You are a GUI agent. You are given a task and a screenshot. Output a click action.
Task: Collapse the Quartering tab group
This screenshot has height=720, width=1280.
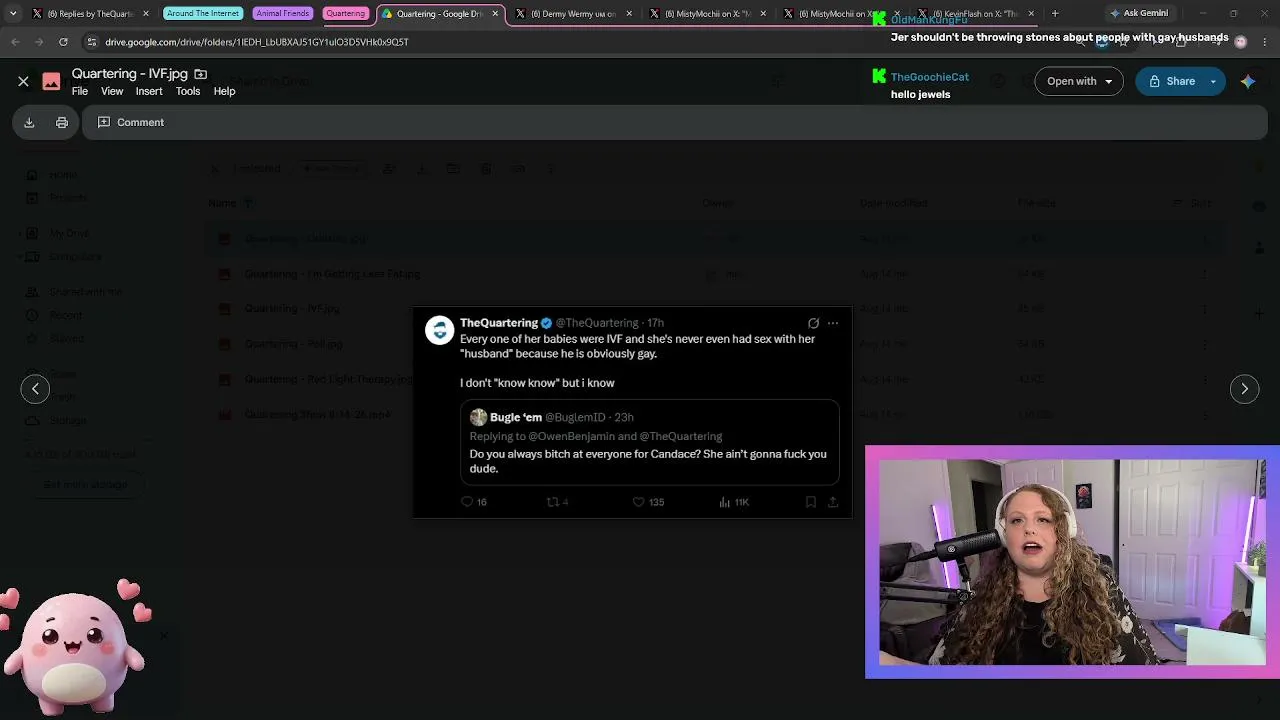click(345, 14)
